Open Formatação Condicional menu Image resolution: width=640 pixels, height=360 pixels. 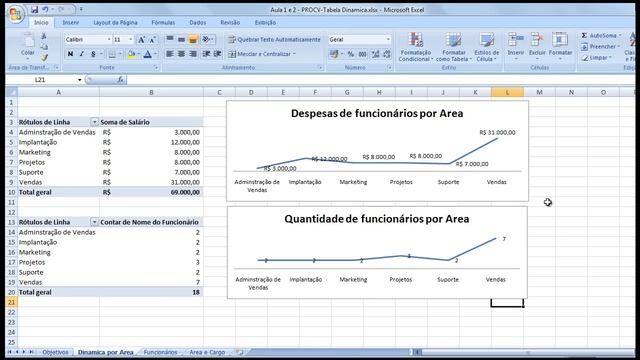tap(416, 47)
